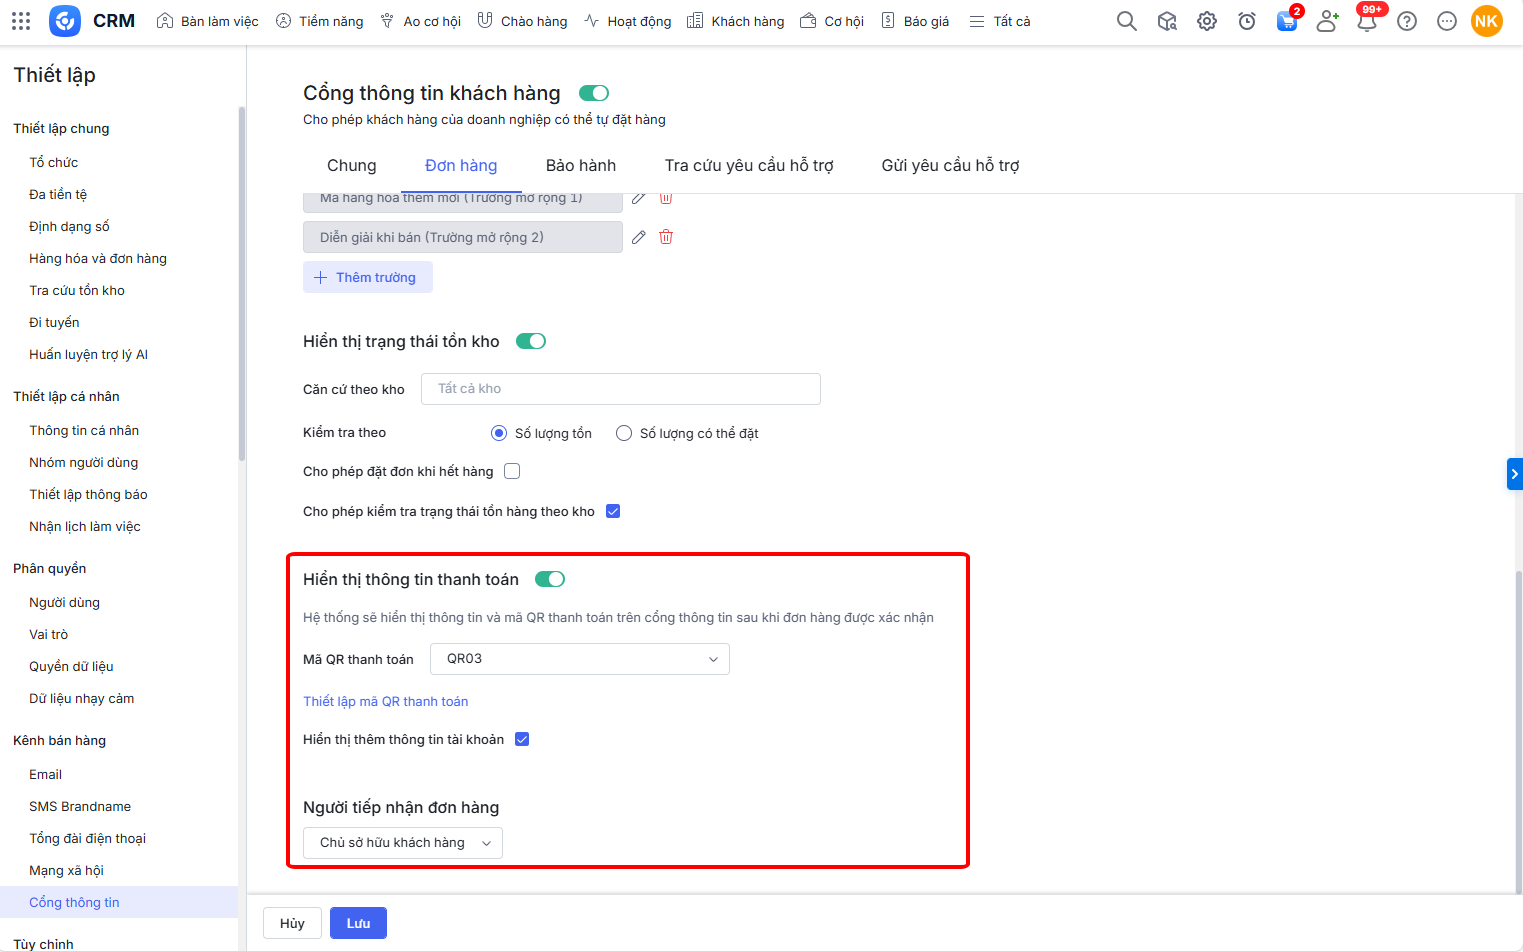Edit the 'Diễn giải khi bán' field
The height and width of the screenshot is (952, 1523).
point(639,237)
